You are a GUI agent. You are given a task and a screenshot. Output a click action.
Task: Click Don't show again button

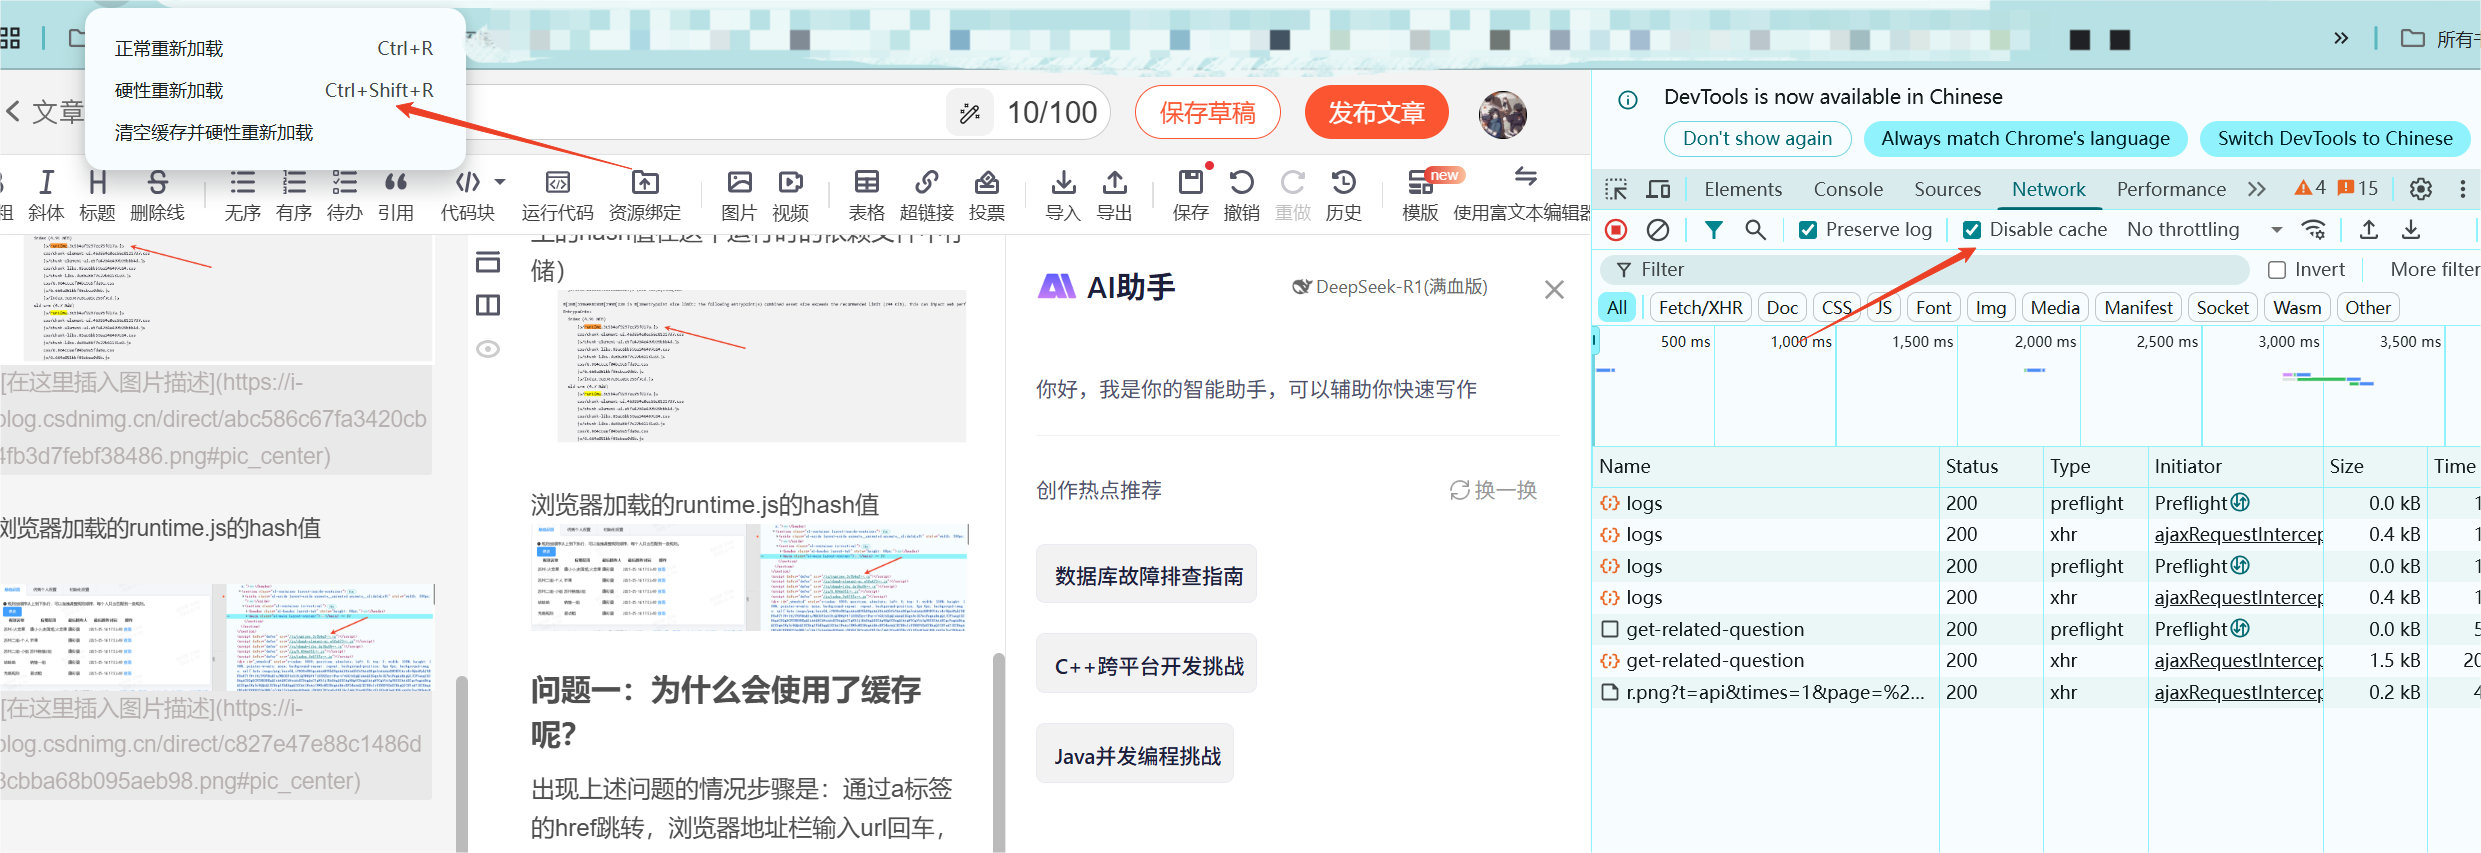click(1757, 139)
